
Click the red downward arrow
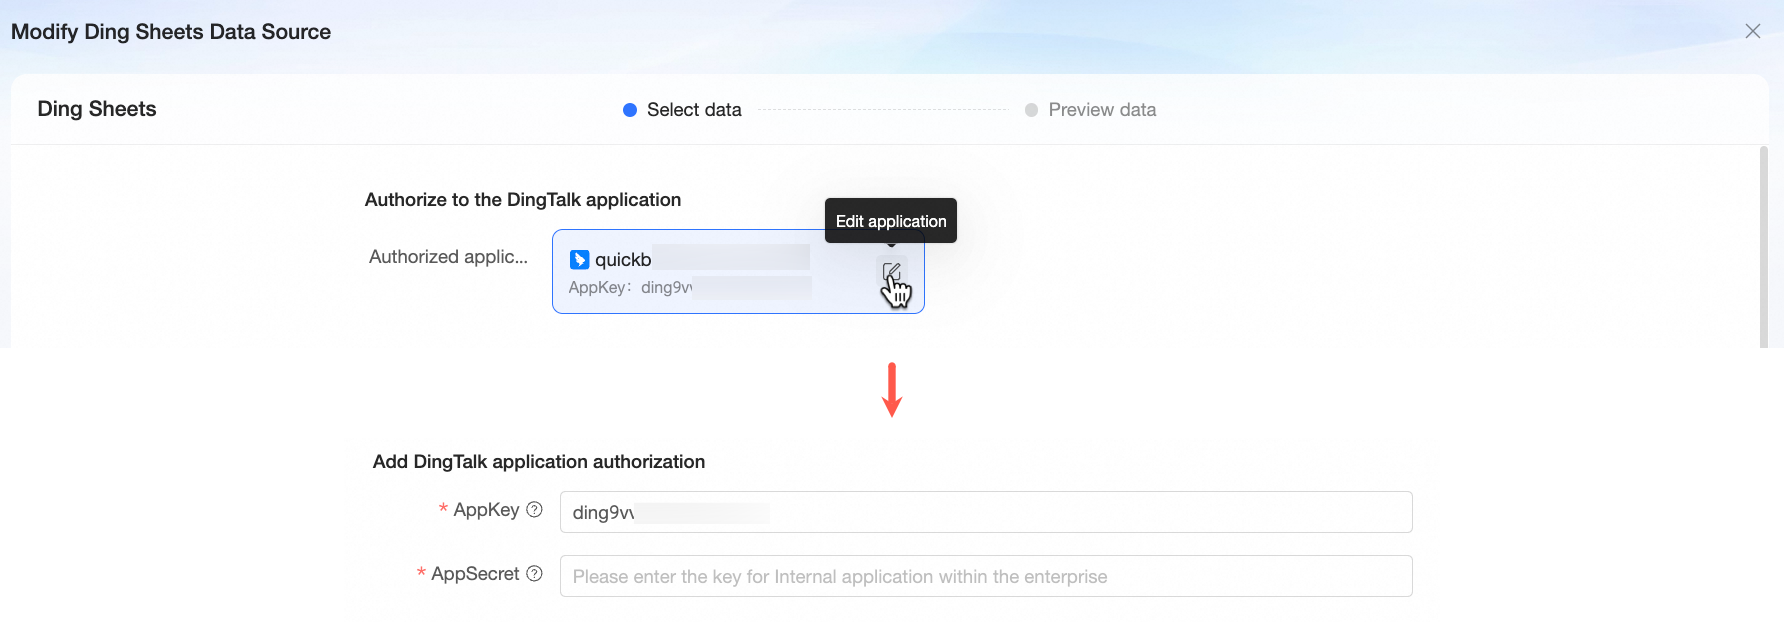(892, 390)
